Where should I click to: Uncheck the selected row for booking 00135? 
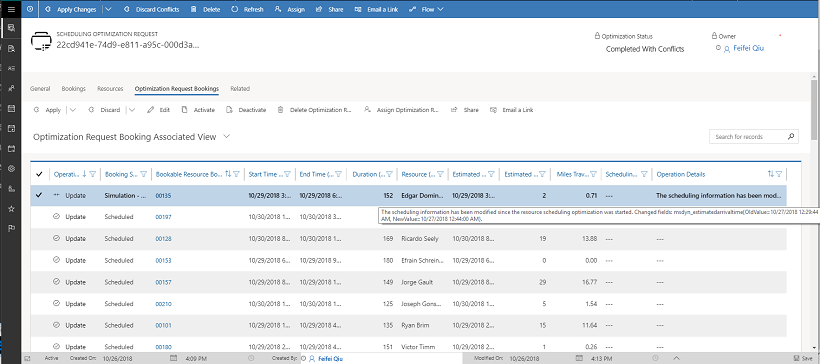(39, 195)
